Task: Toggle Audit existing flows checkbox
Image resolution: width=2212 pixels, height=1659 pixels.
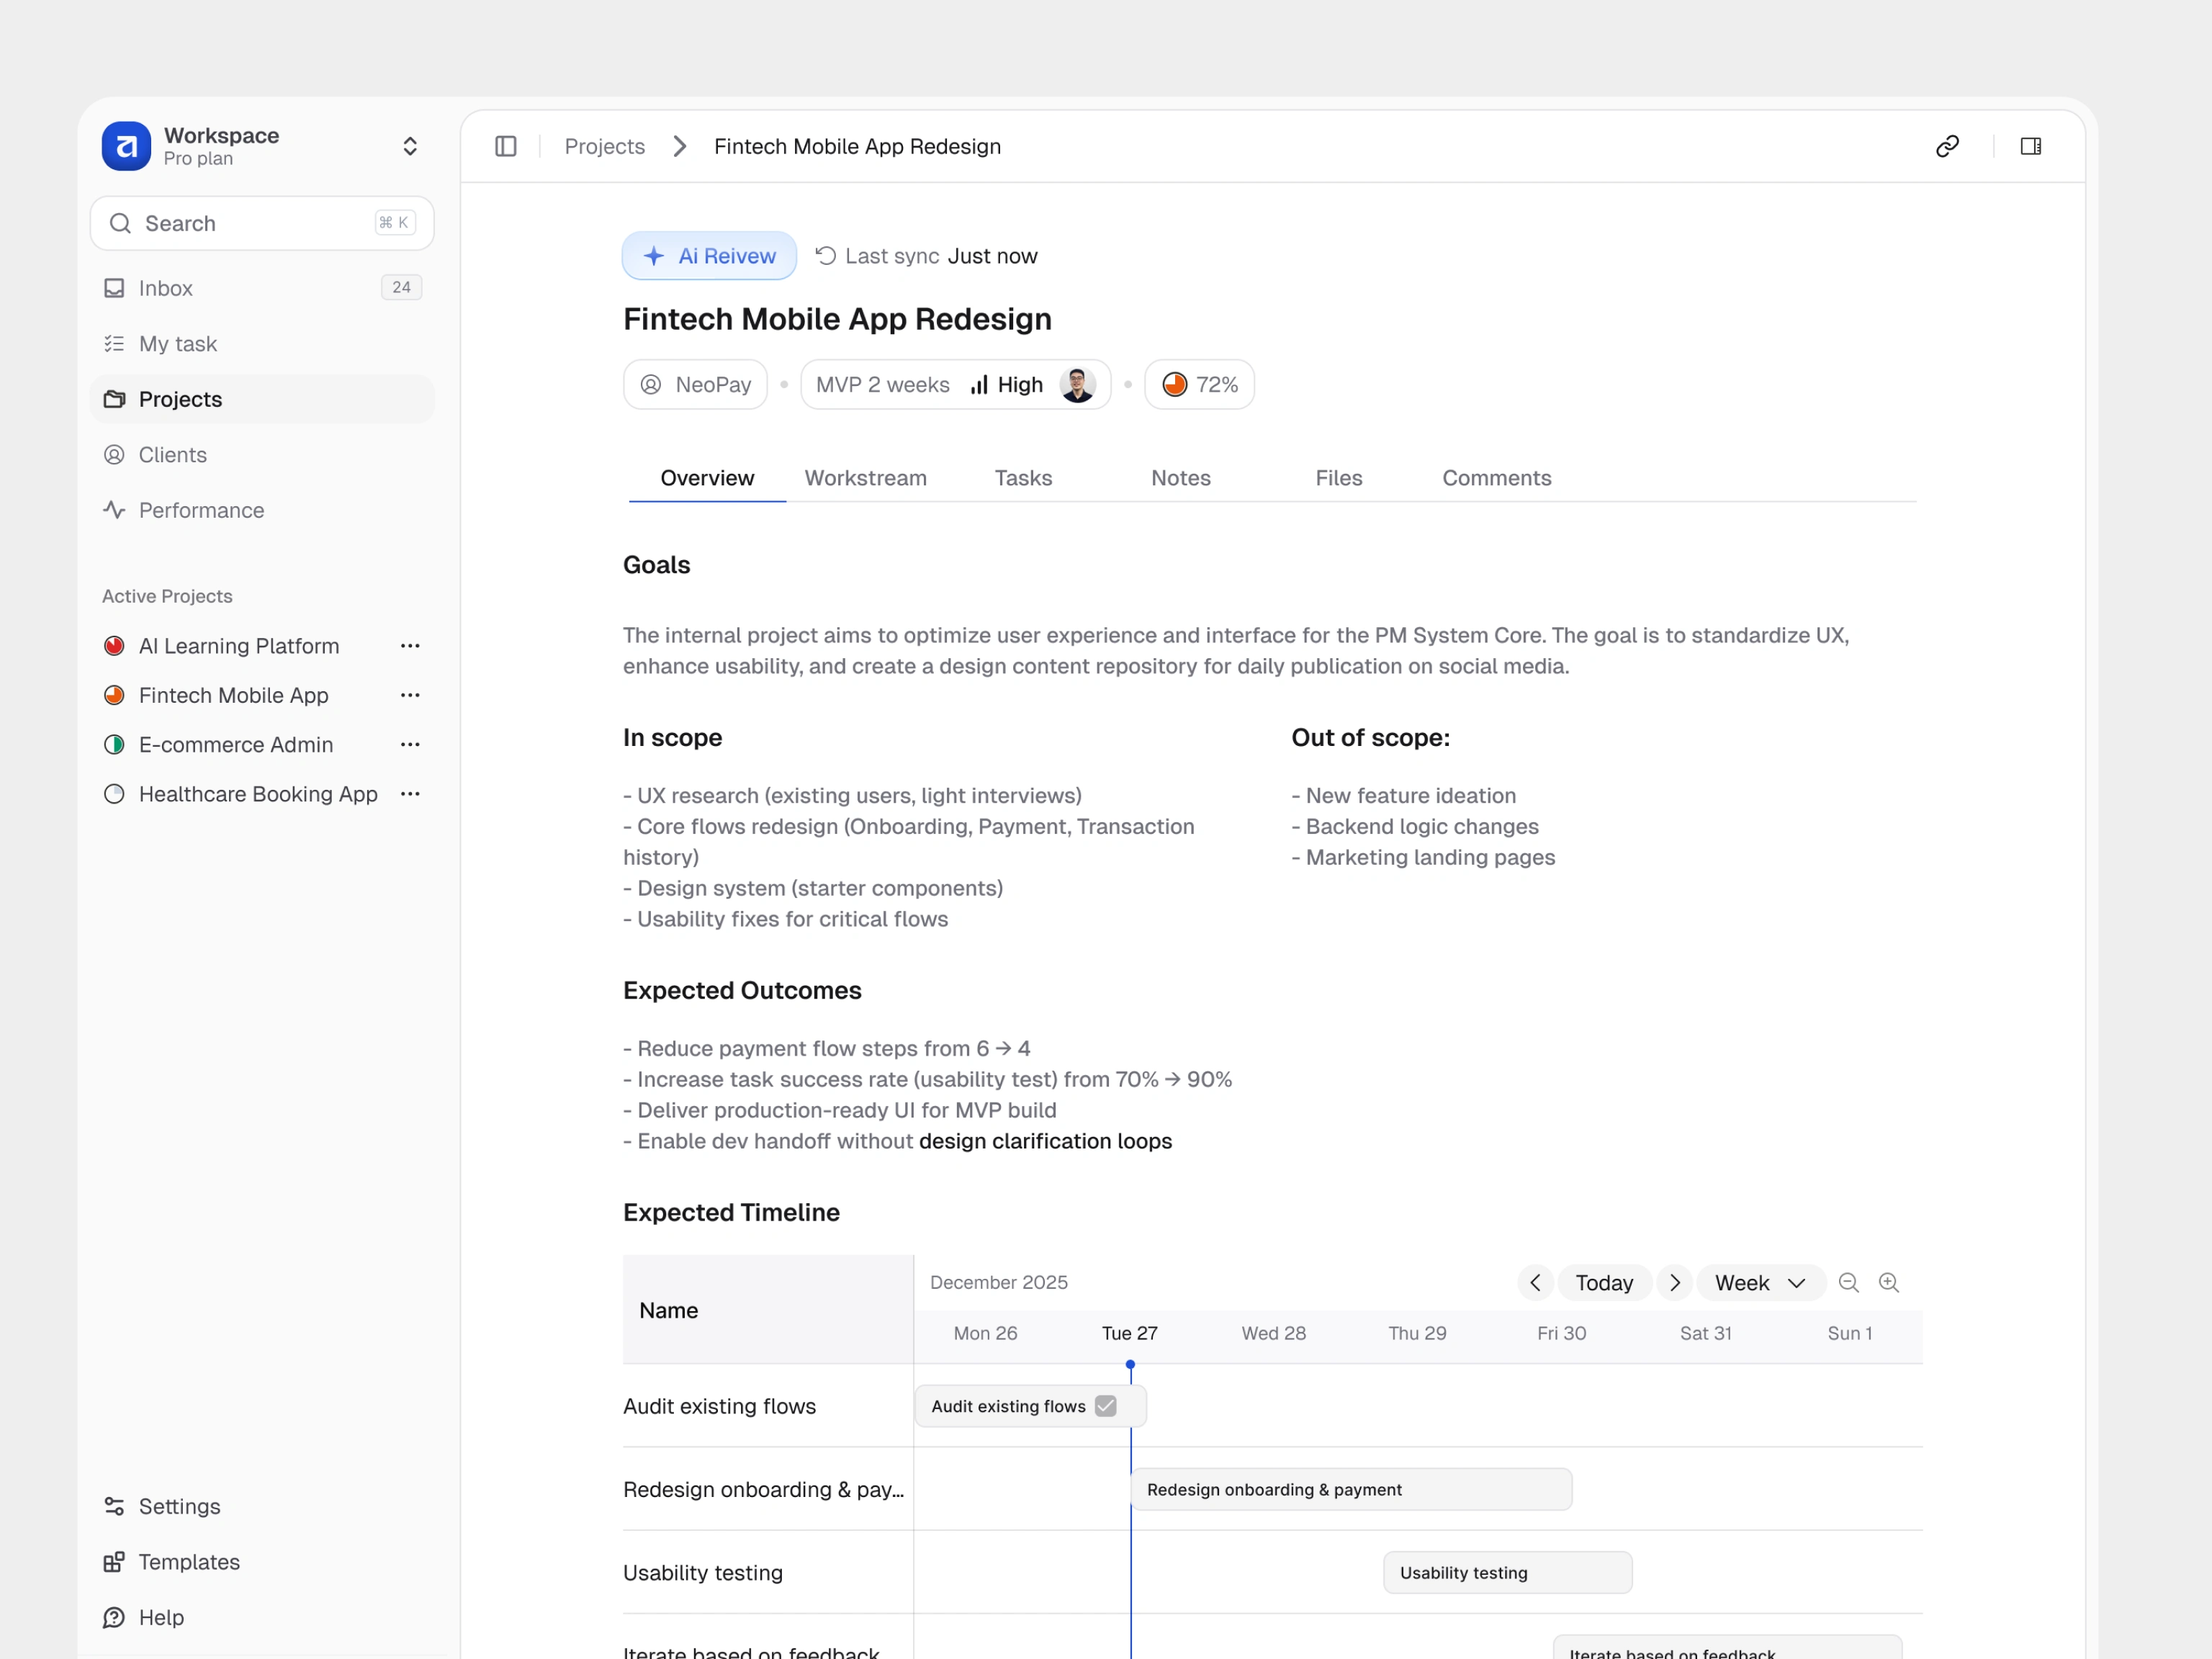Action: 1105,1406
